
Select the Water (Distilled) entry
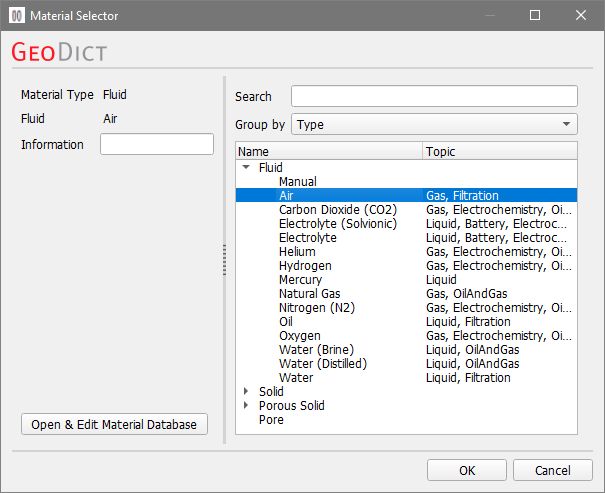tap(323, 363)
